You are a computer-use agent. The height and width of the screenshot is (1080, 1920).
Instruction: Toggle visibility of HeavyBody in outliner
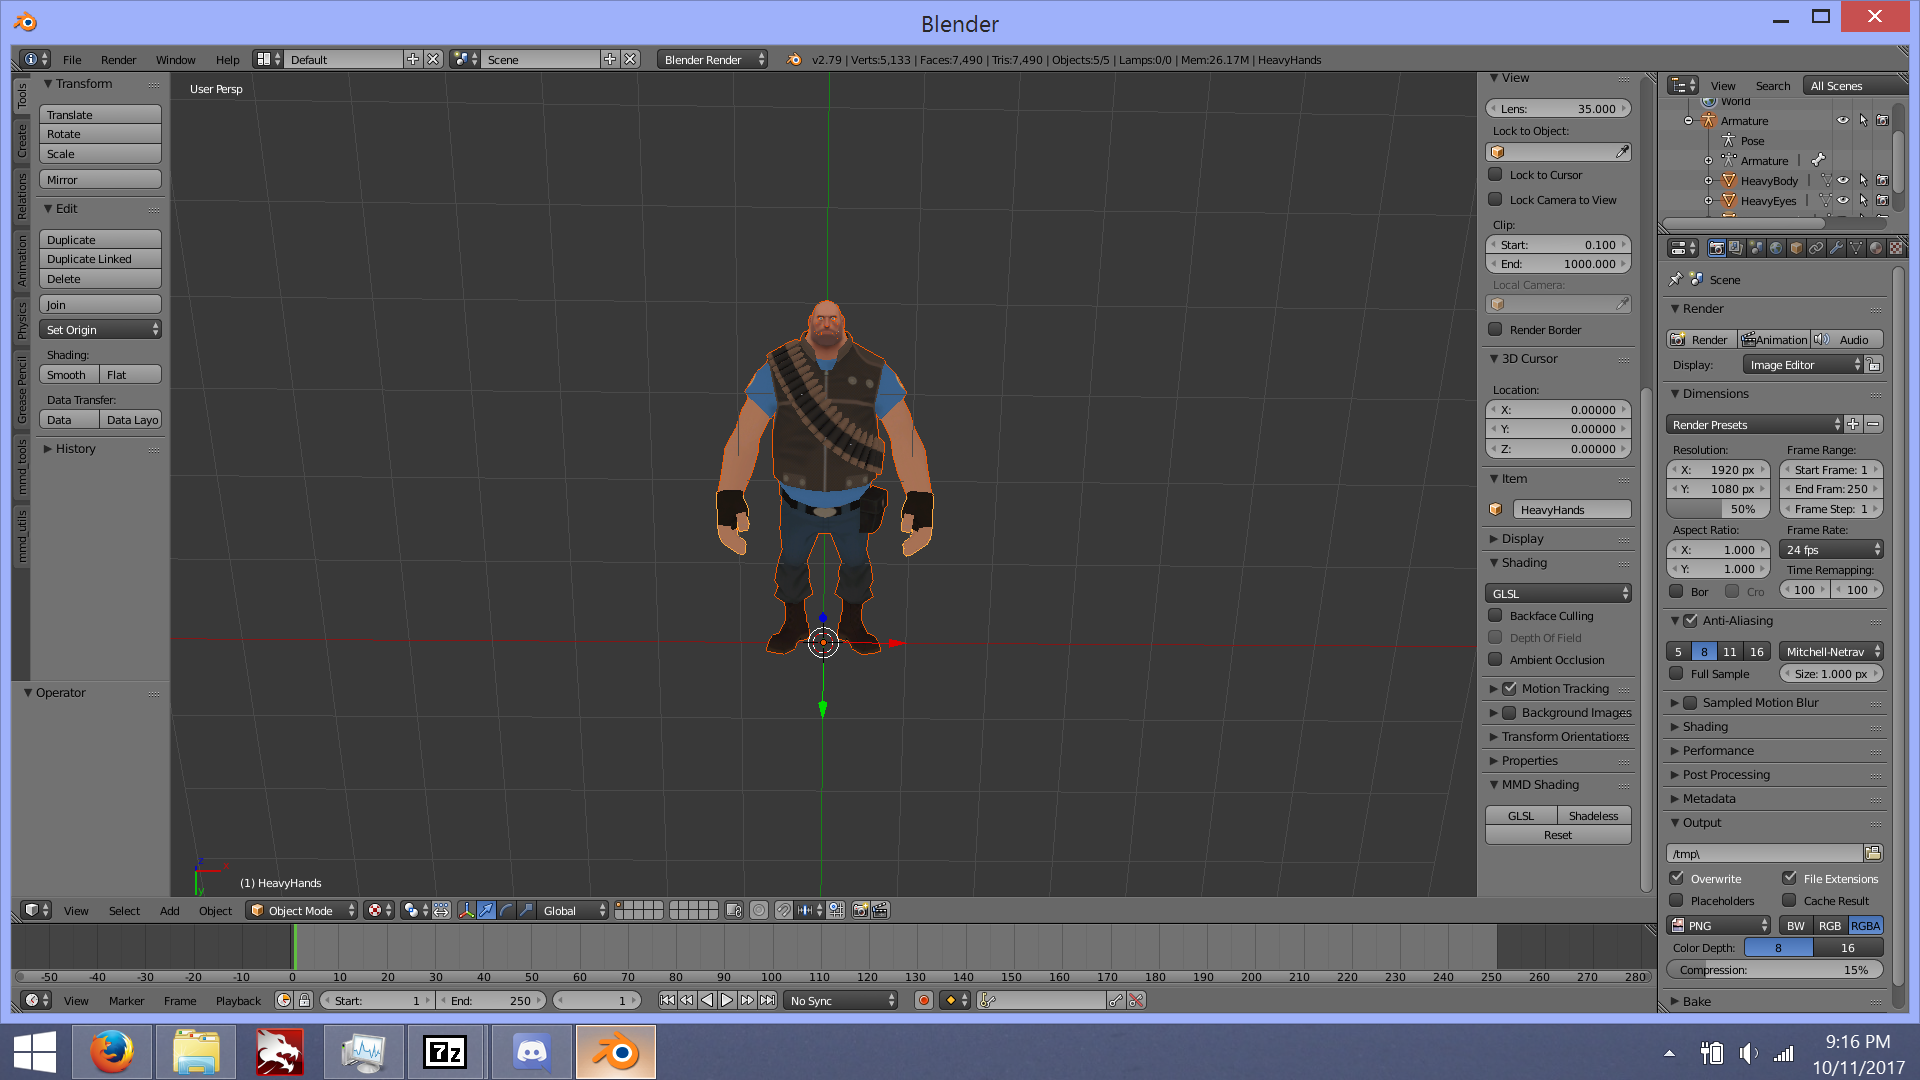click(1843, 180)
